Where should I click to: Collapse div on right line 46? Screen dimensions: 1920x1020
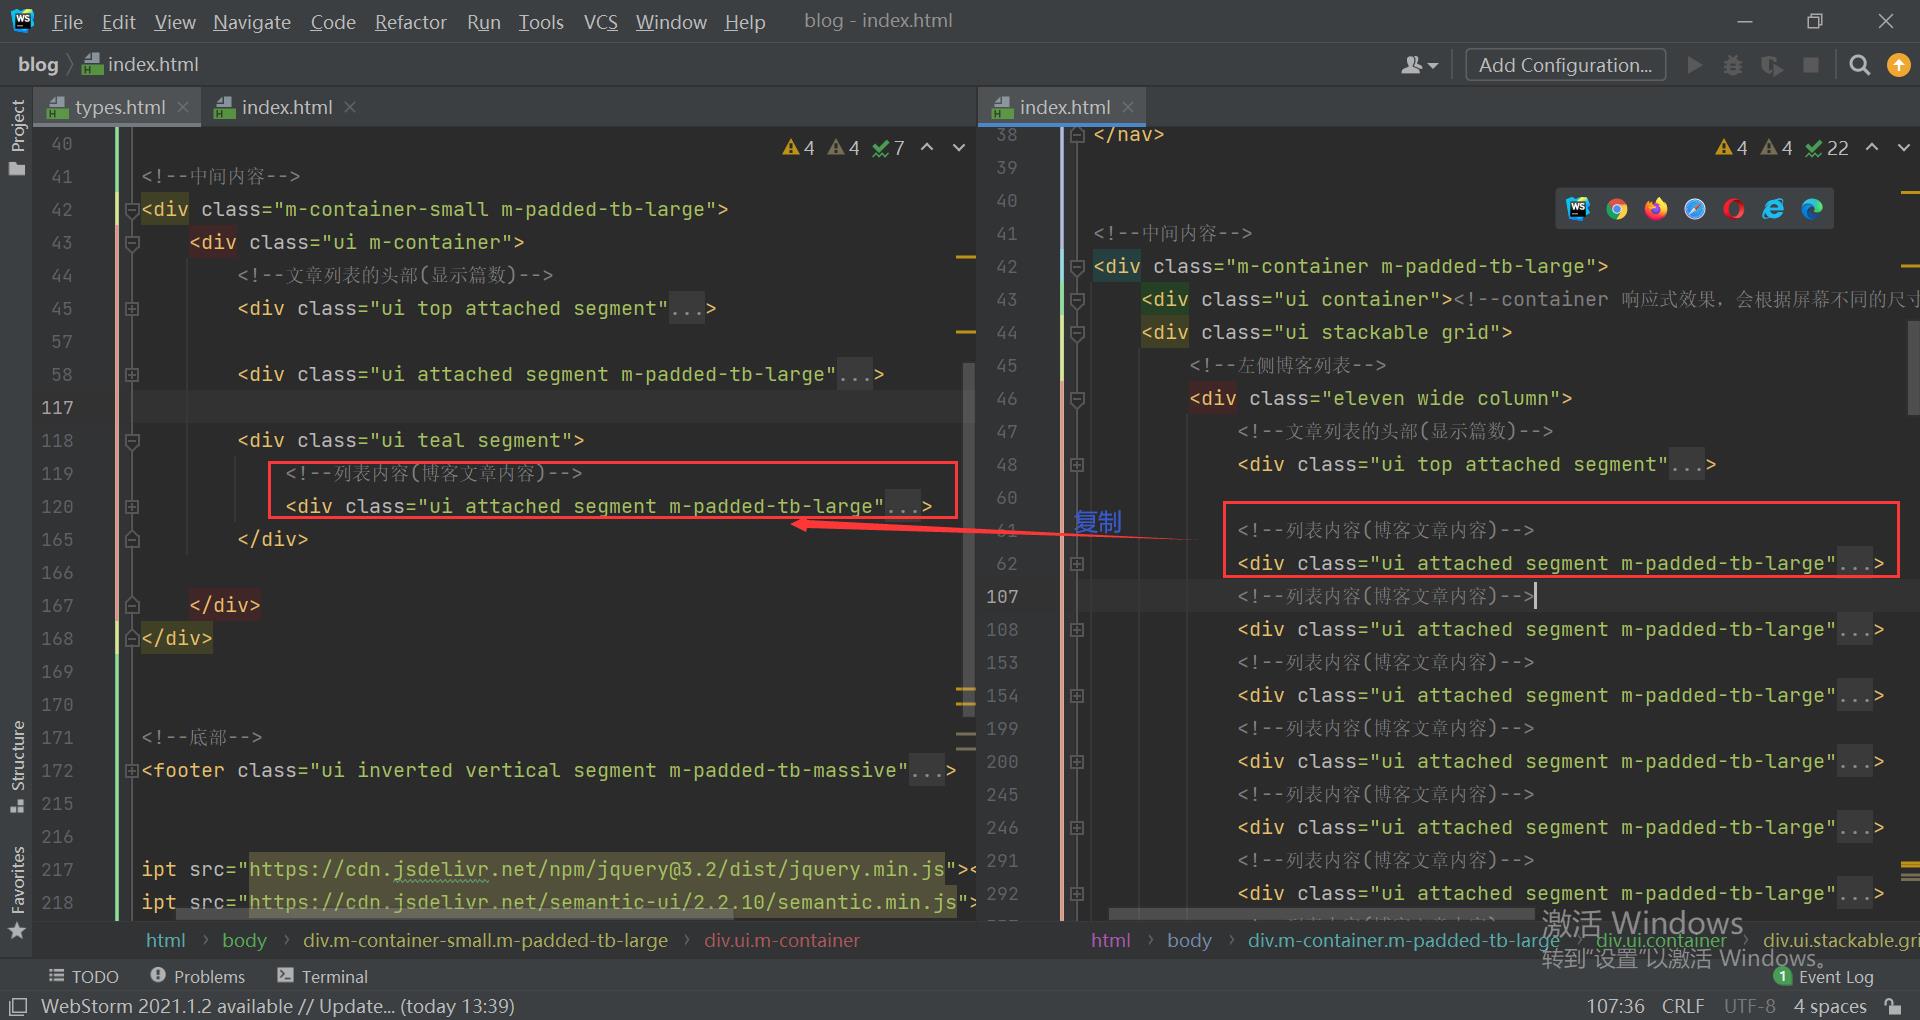1077,399
